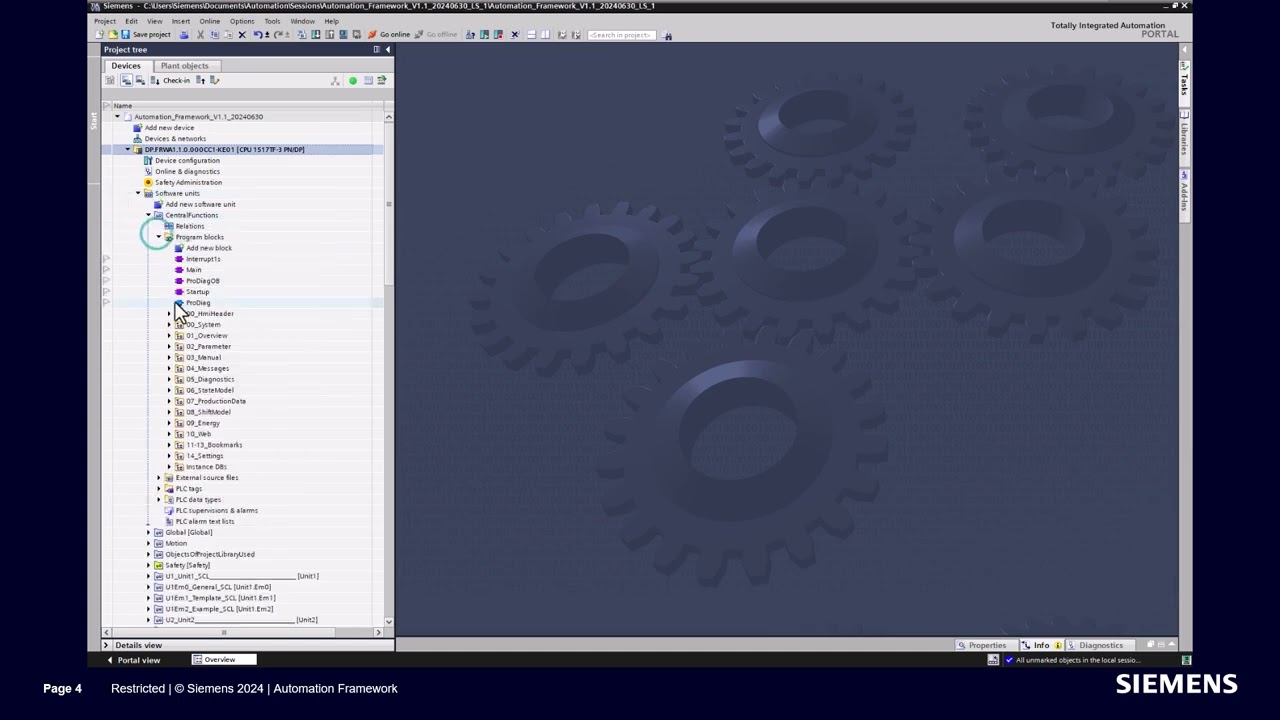Select the 07_ProductionData folder
Image resolution: width=1280 pixels, height=720 pixels.
216,402
